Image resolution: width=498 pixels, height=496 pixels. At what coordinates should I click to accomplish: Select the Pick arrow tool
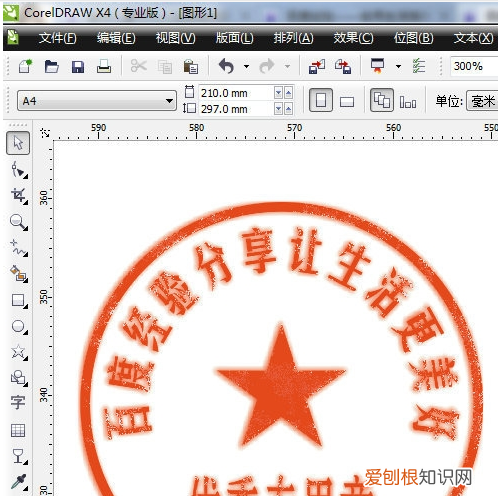pyautogui.click(x=18, y=143)
